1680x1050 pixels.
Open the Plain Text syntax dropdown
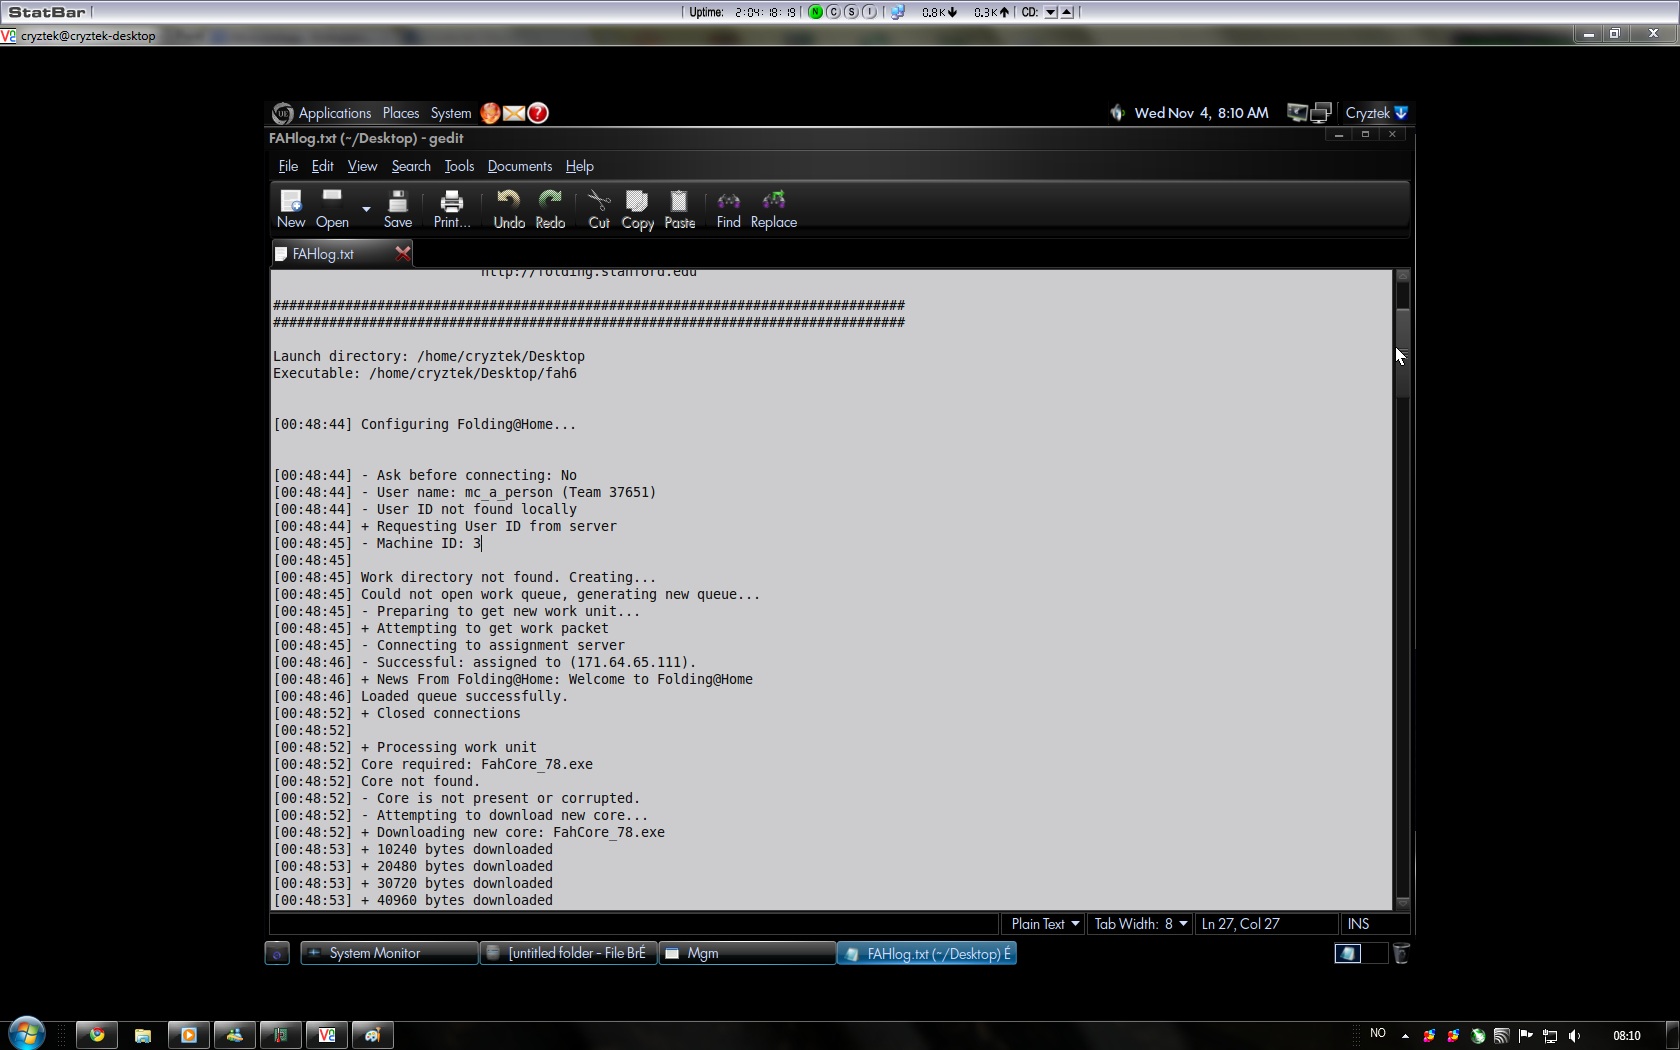tap(1044, 924)
